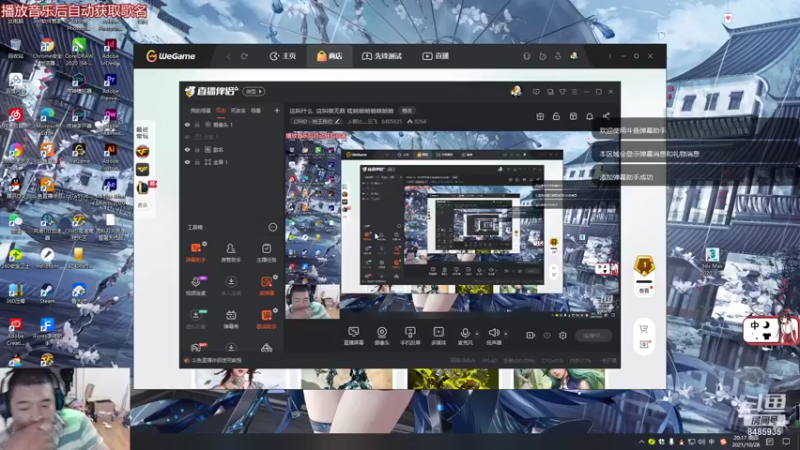Mute the 麦克风 microphone
Viewport: 800px width, 450px height.
(x=465, y=336)
